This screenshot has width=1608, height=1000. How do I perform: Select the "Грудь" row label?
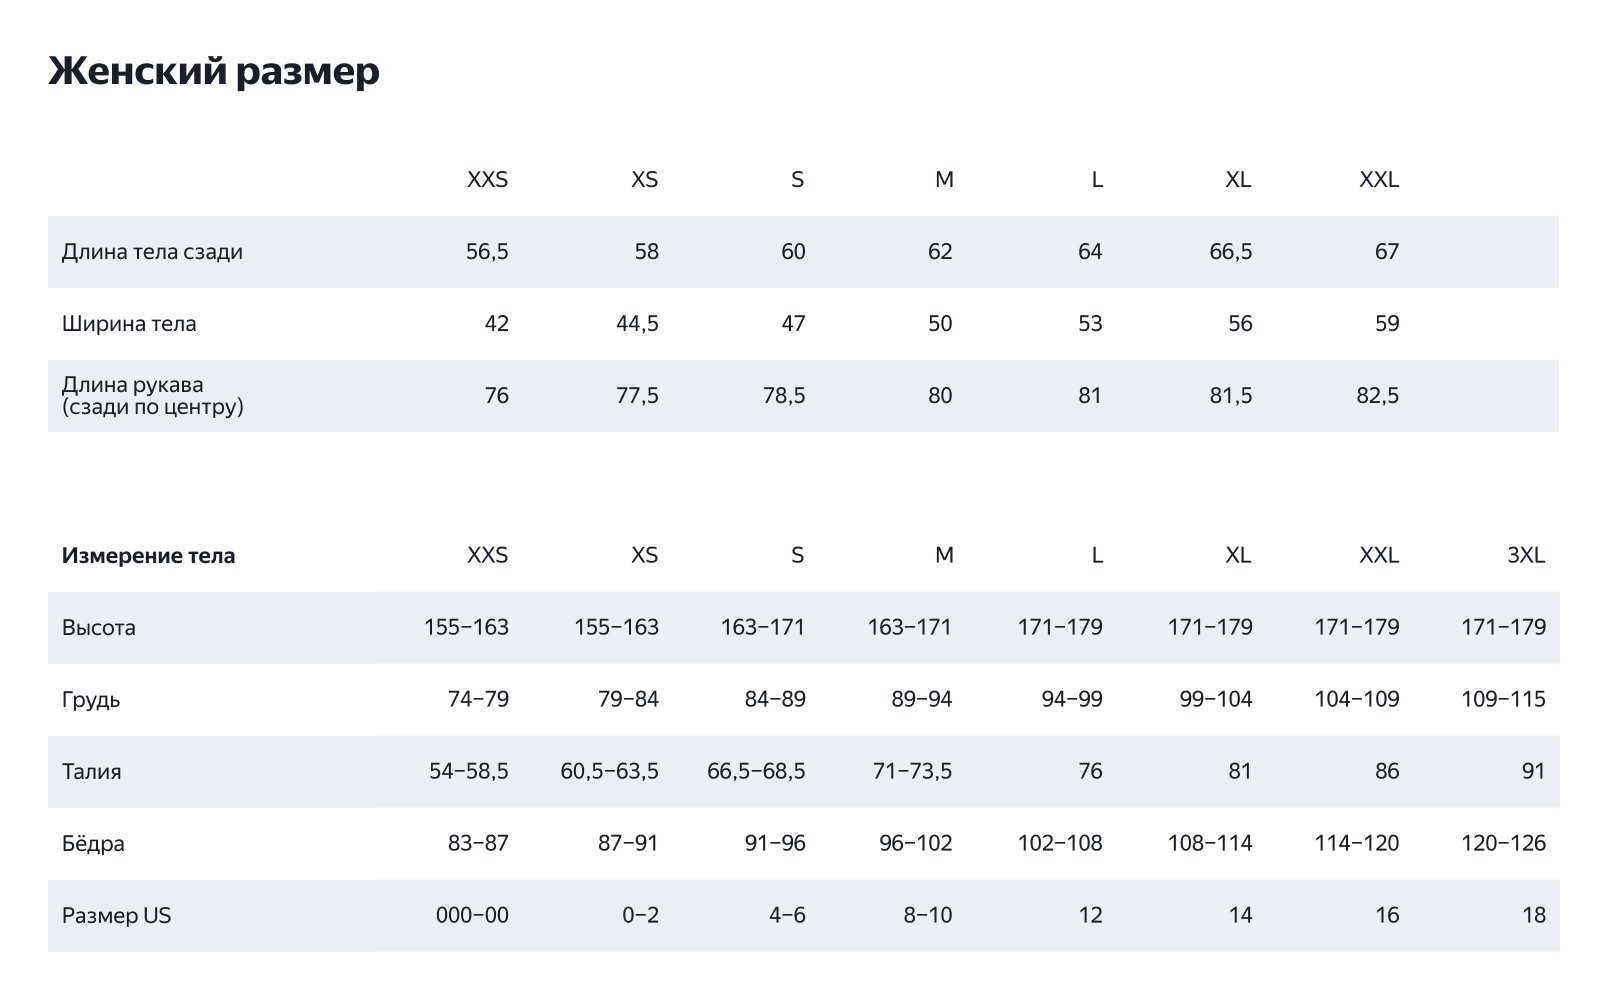91,700
